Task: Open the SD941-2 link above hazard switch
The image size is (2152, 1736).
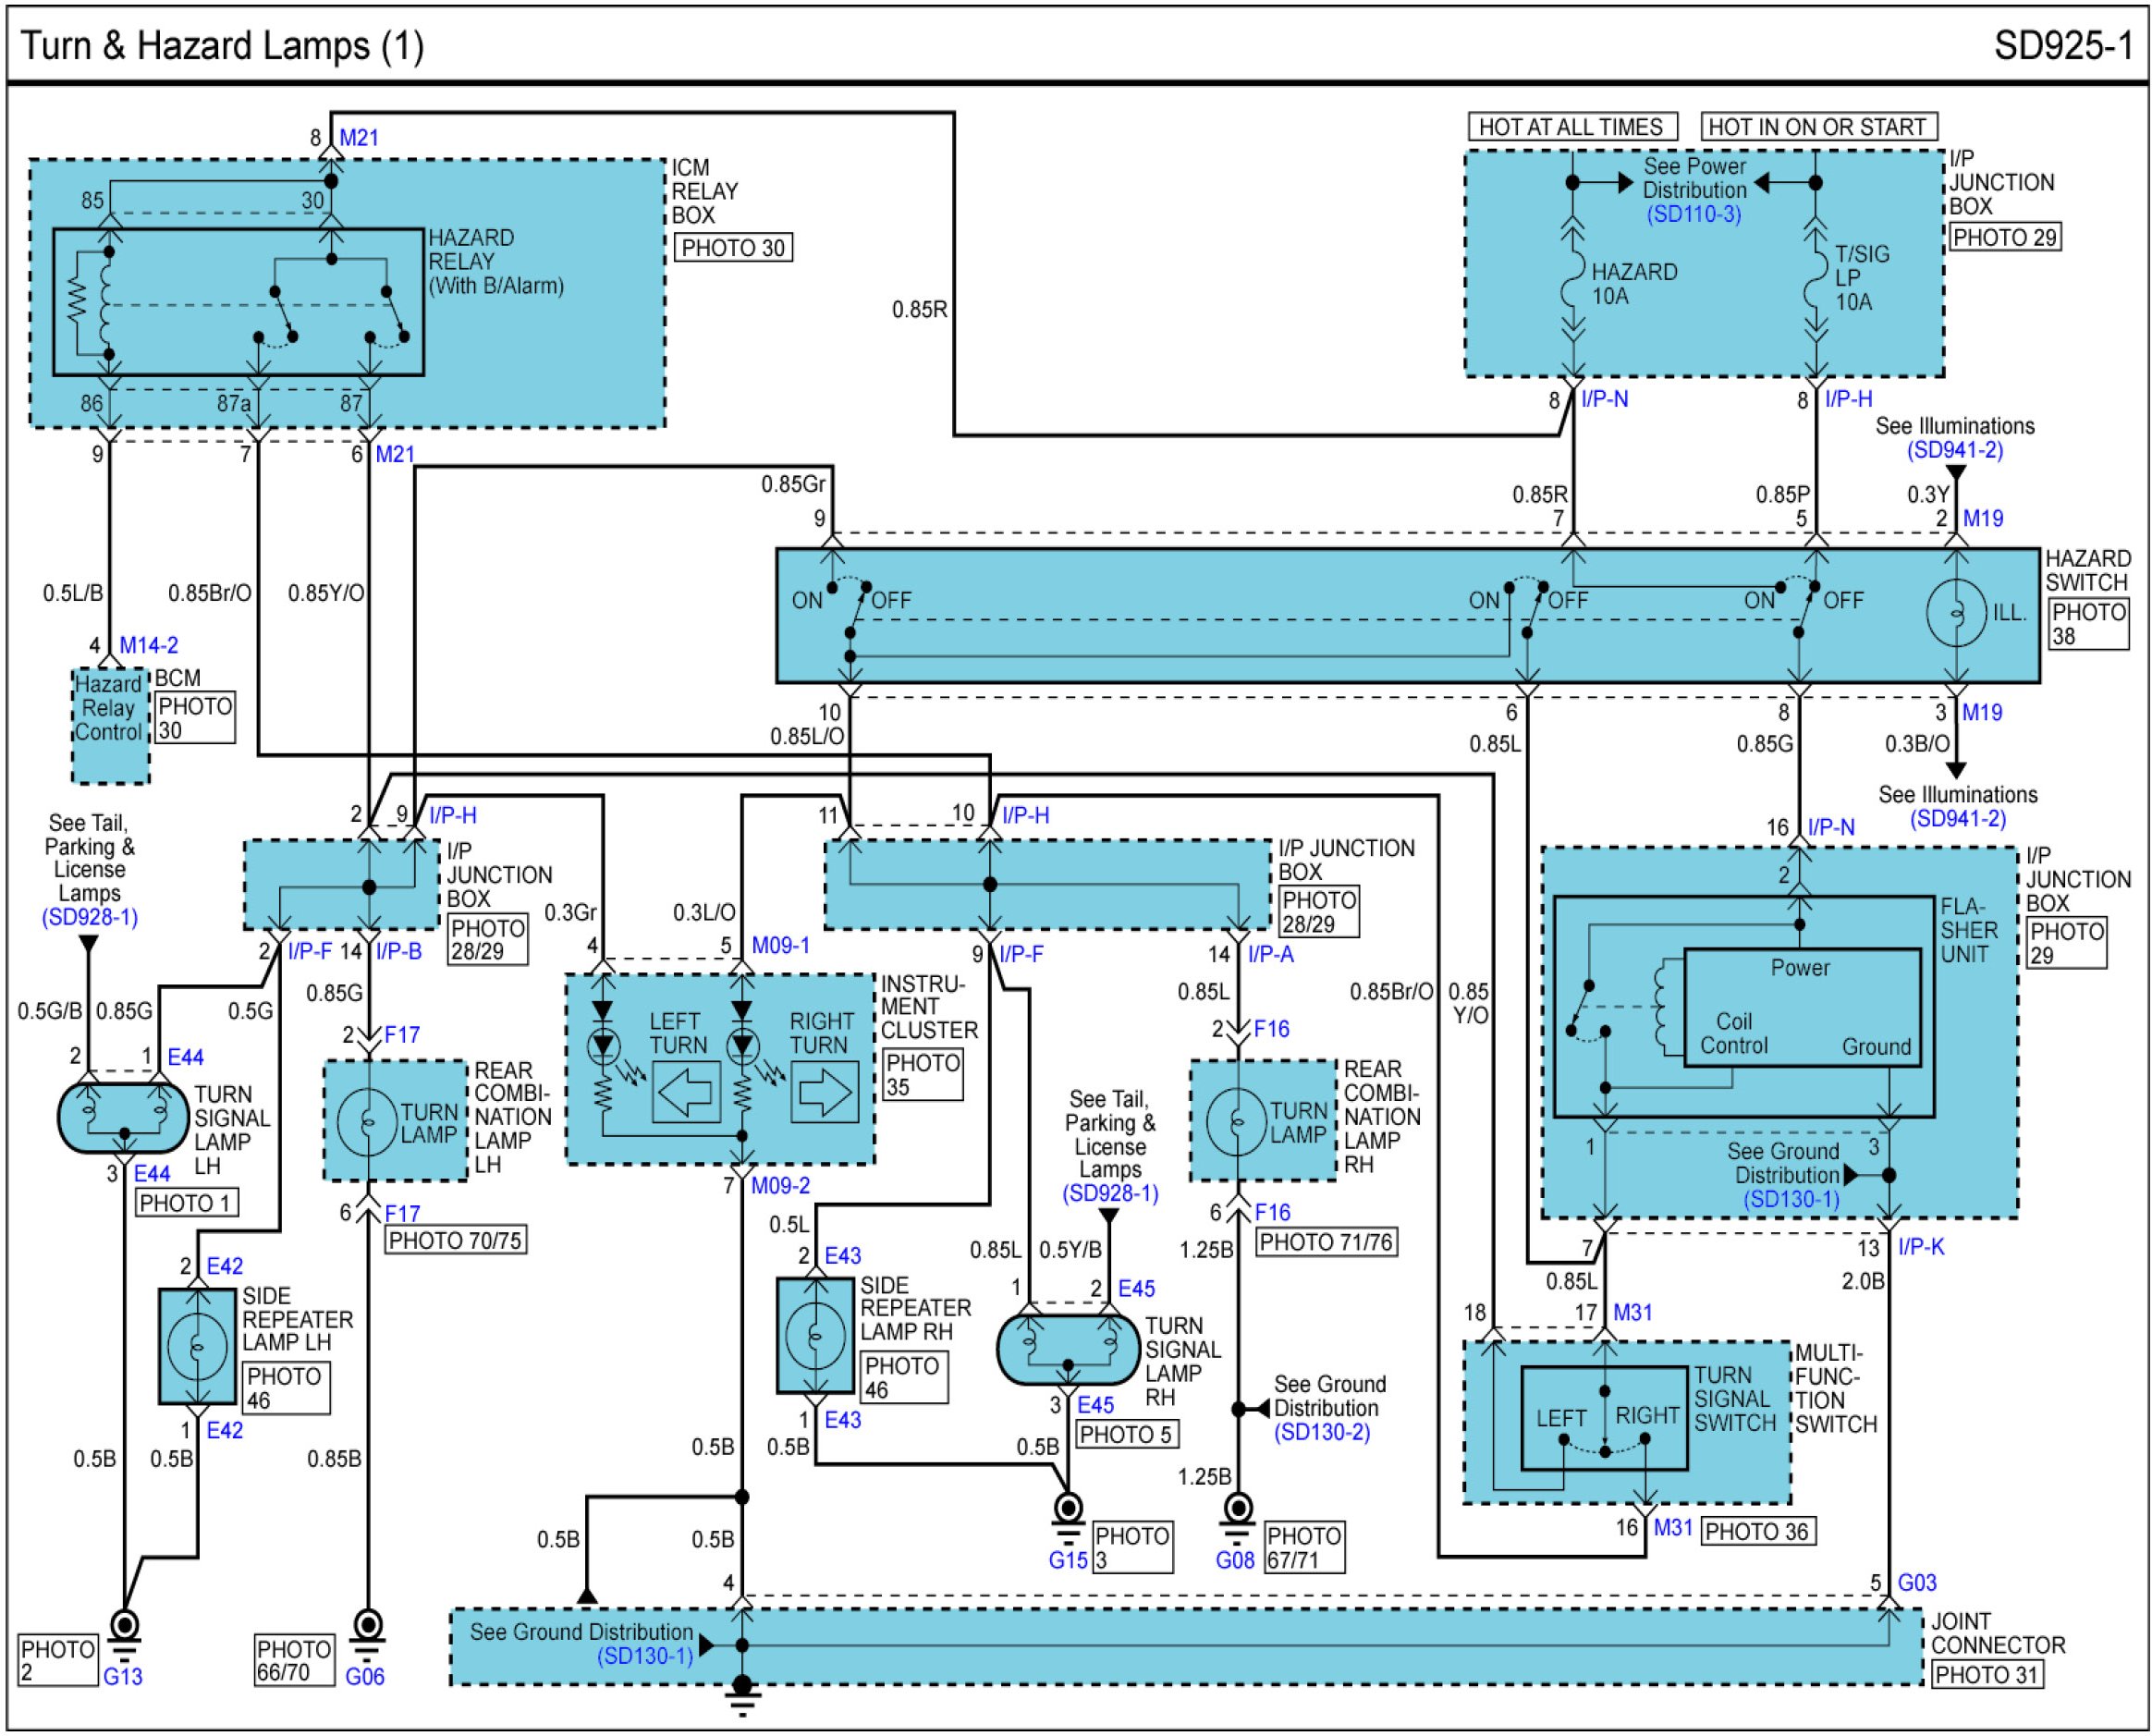Action: coord(1954,450)
